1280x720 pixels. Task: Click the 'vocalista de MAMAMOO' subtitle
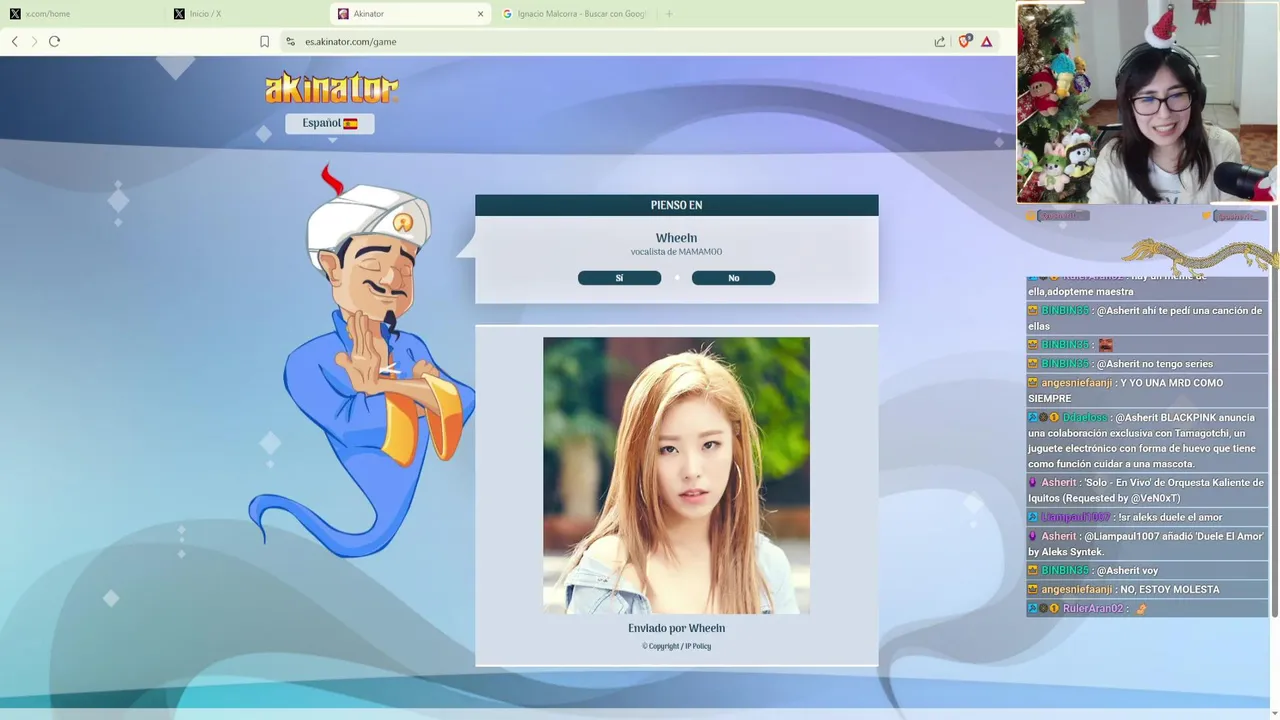tap(676, 252)
